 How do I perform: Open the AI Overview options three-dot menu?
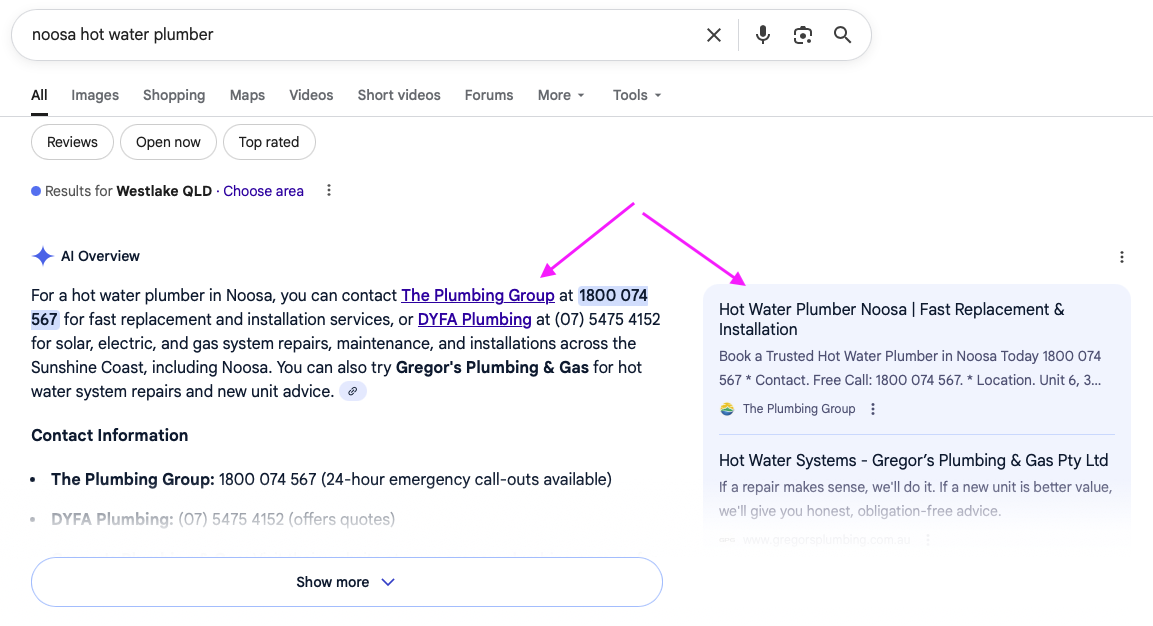tap(1121, 256)
